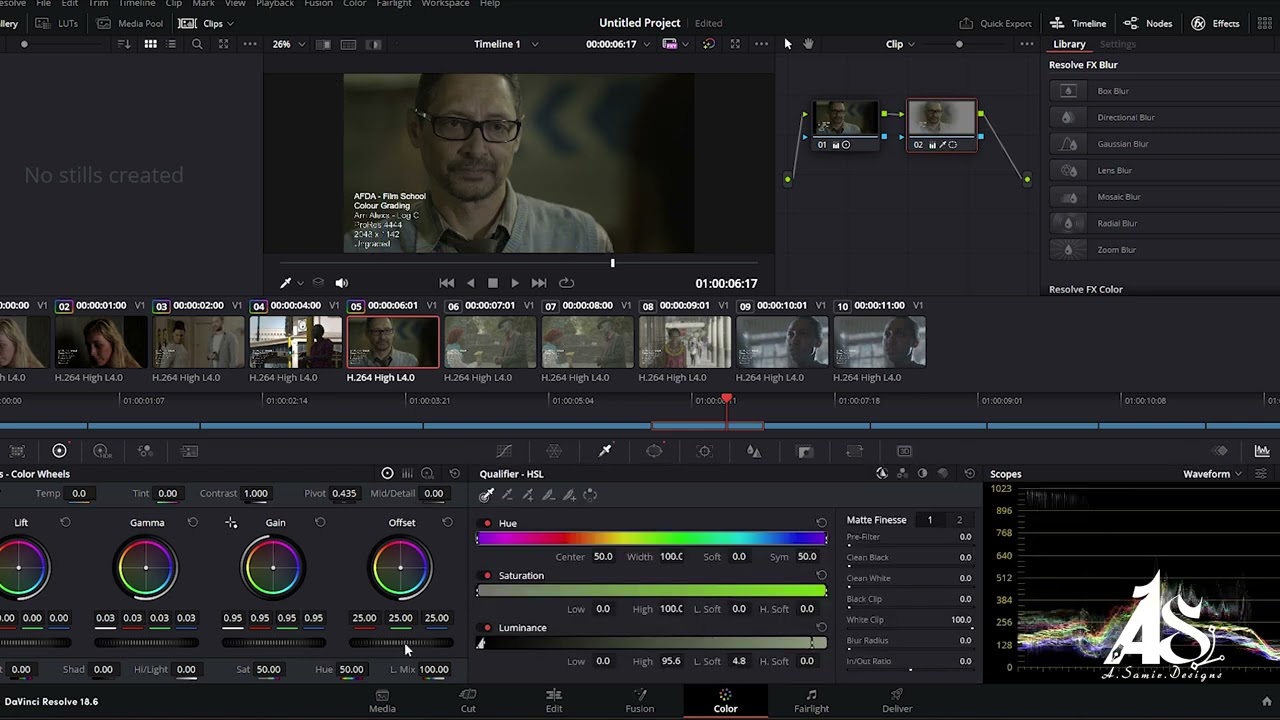This screenshot has width=1280, height=720.
Task: Toggle Color Wheels mode circle icon
Action: 387,474
